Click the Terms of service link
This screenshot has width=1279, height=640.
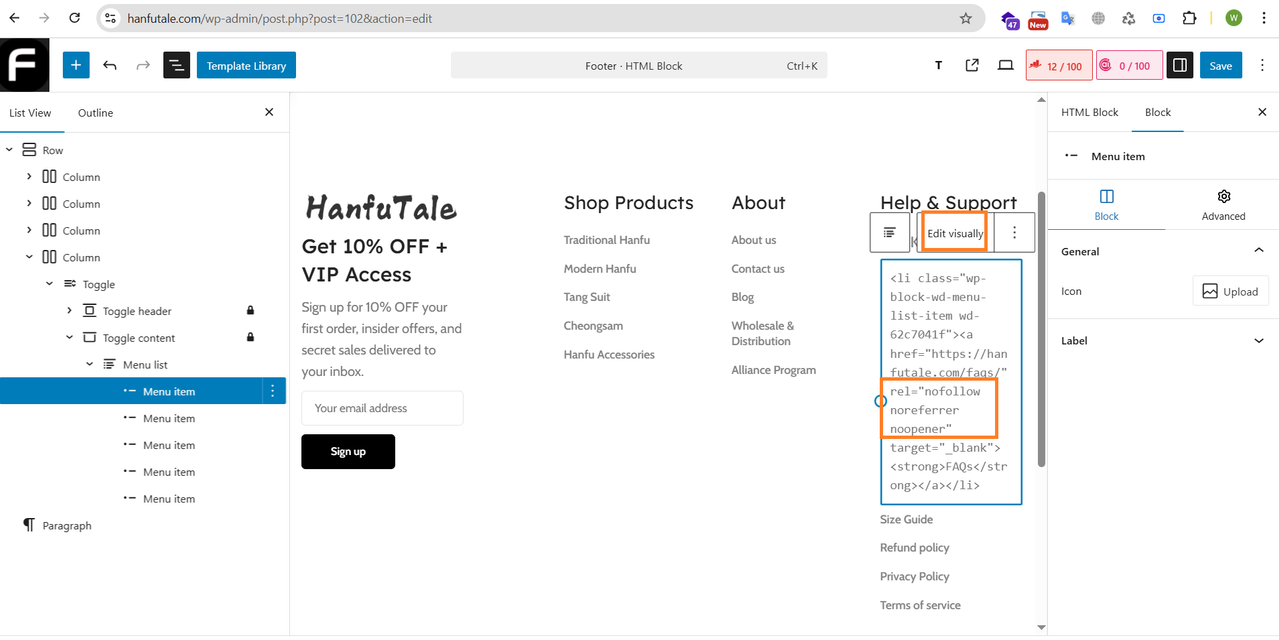[920, 605]
